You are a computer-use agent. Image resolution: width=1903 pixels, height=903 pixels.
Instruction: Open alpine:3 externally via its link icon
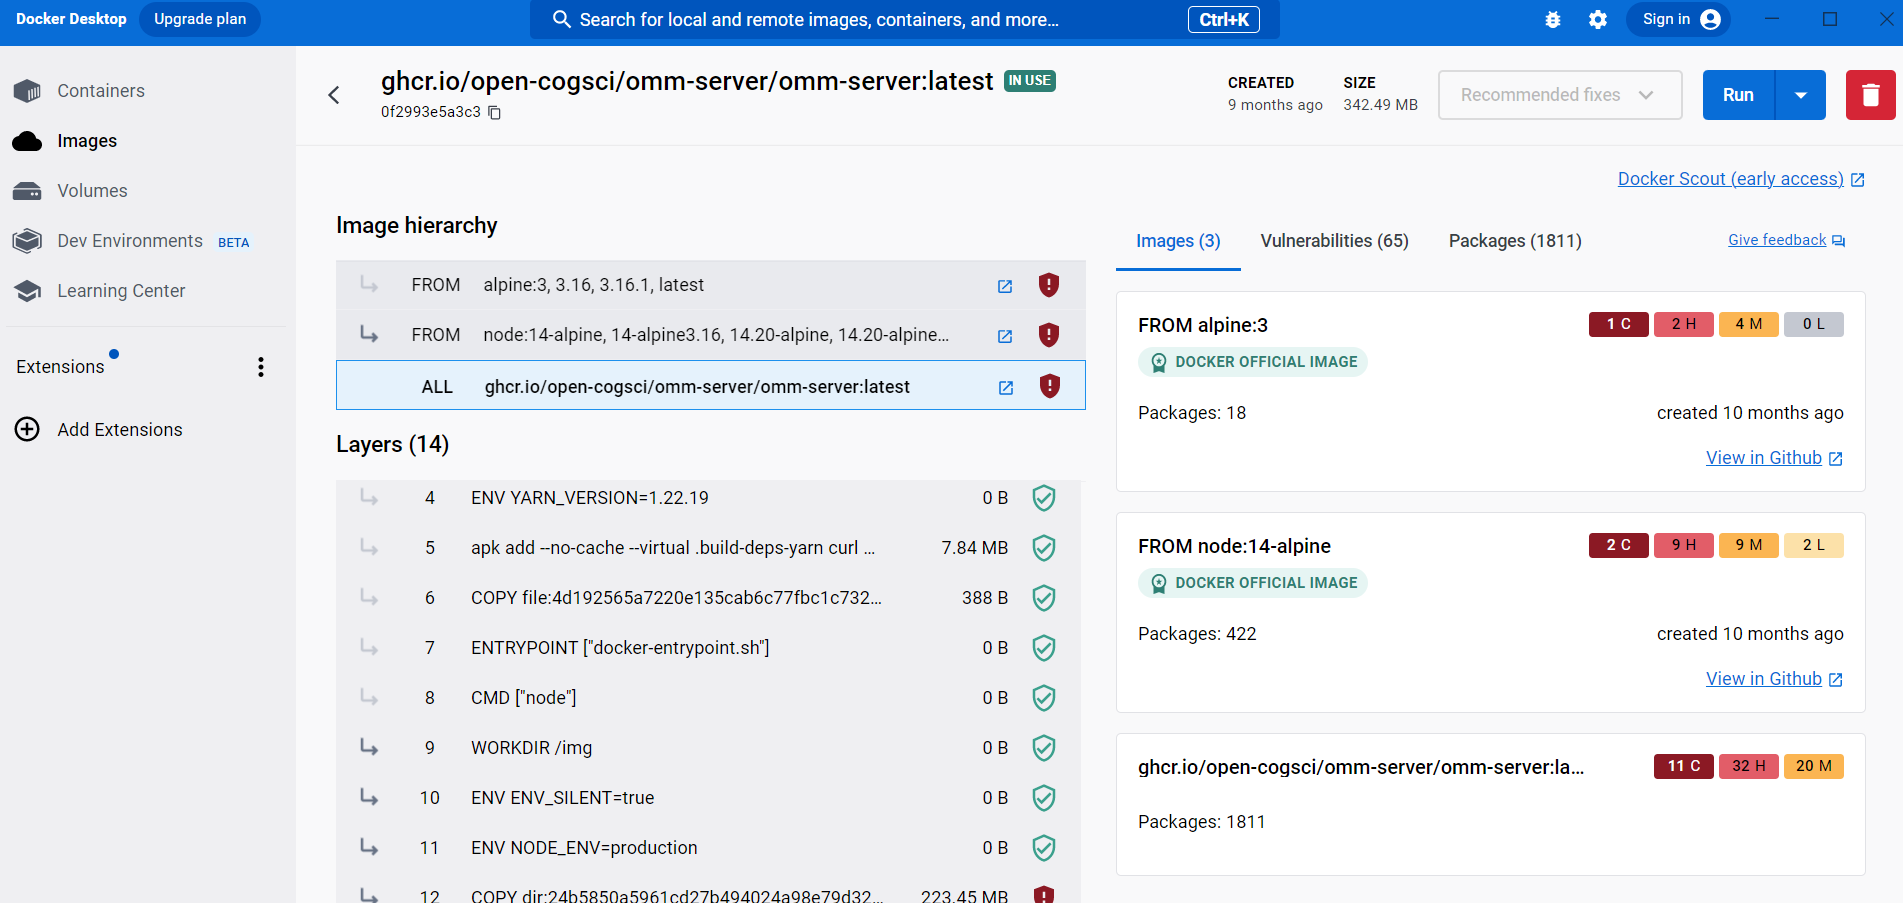[x=1004, y=286]
